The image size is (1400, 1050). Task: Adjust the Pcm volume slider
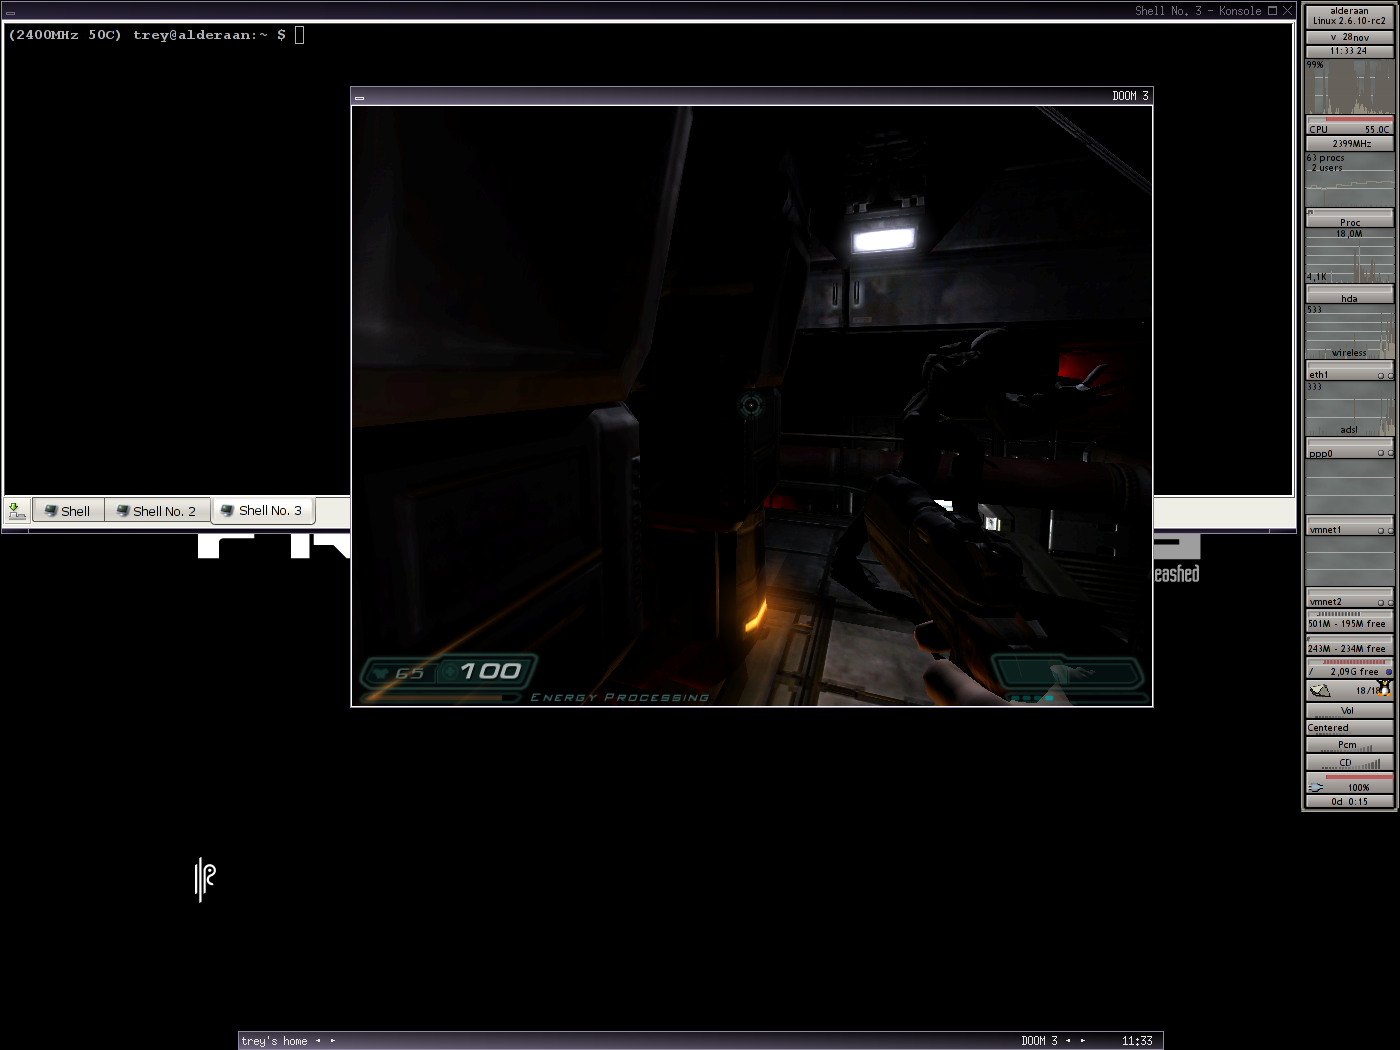pos(1349,745)
